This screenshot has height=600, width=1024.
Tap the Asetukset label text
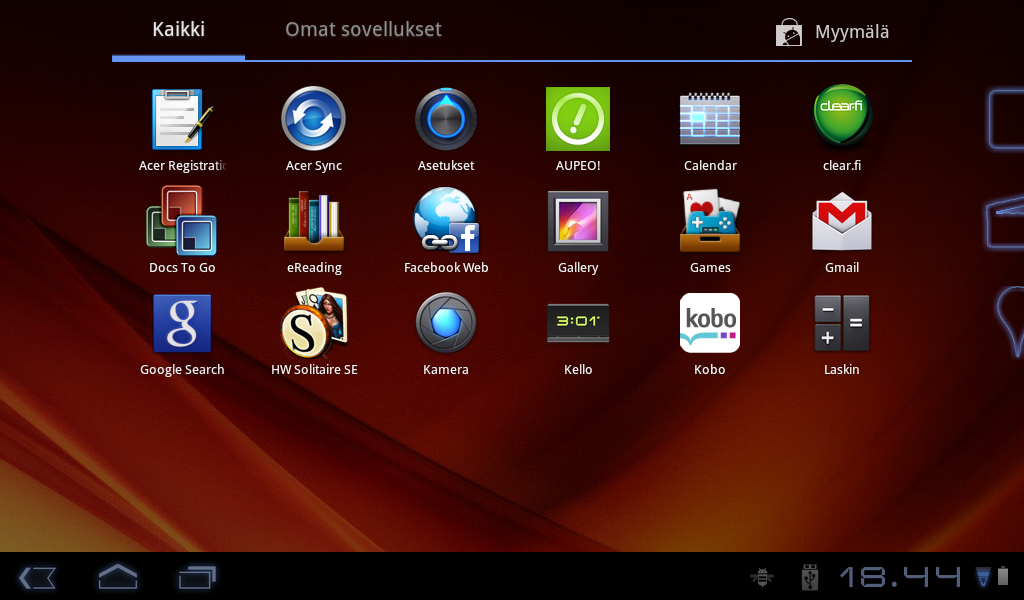pos(446,166)
